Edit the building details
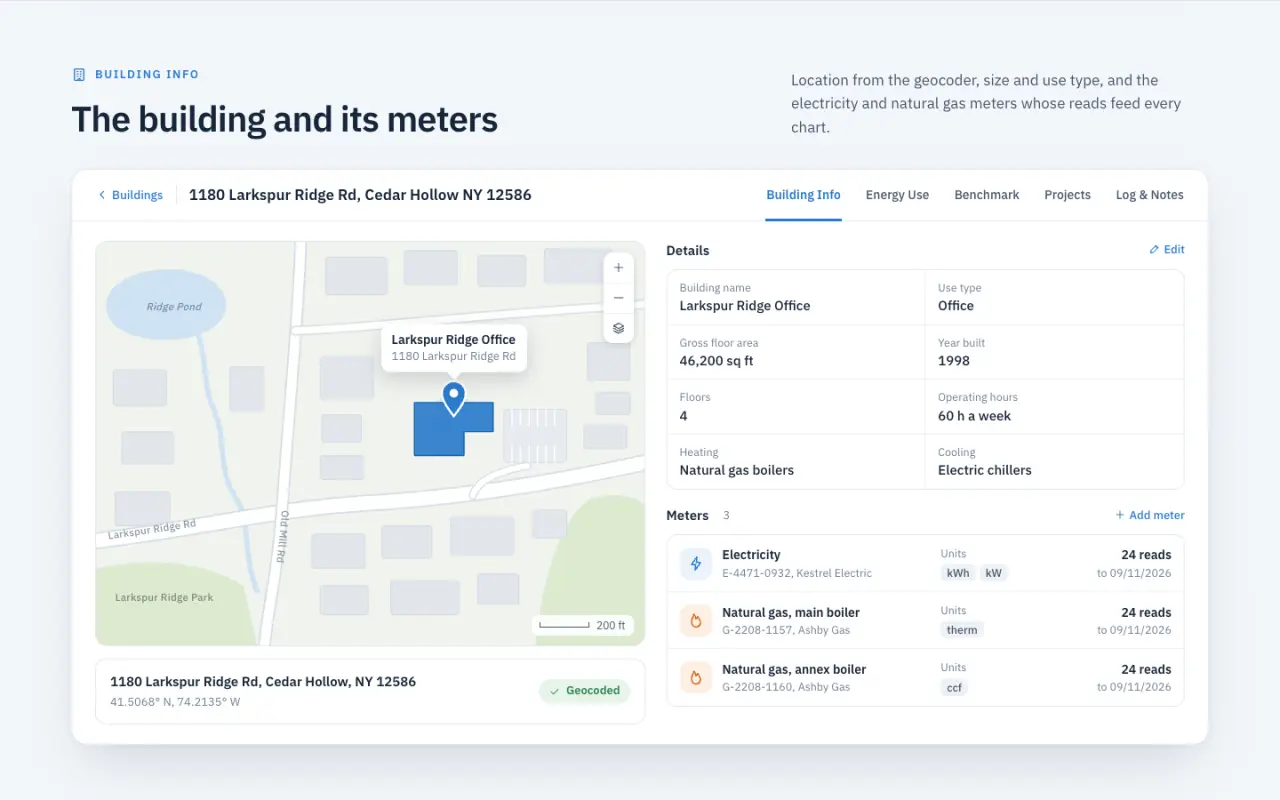 (1167, 250)
